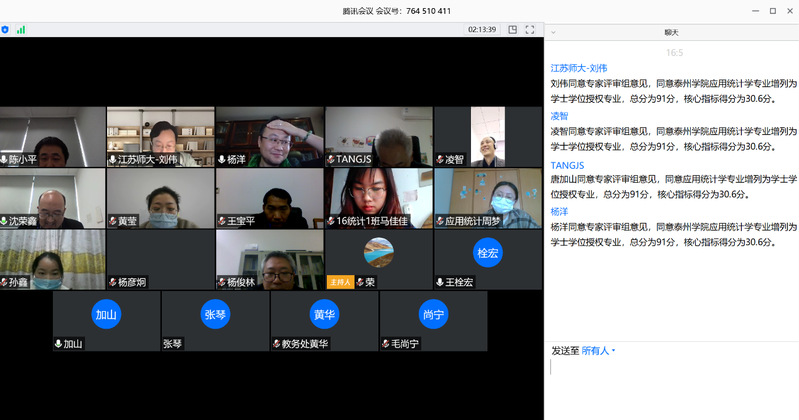Click the meeting duration timer 02:13:39

coord(482,30)
